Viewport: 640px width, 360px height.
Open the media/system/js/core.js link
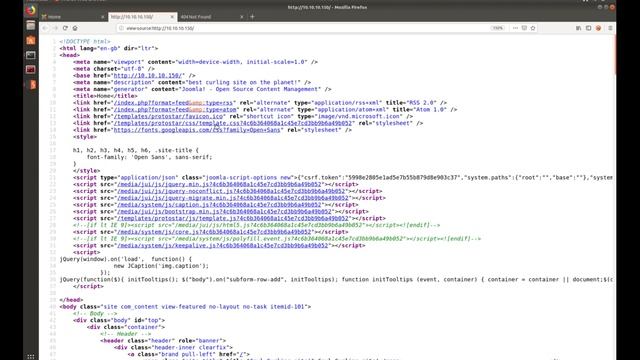pos(214,232)
